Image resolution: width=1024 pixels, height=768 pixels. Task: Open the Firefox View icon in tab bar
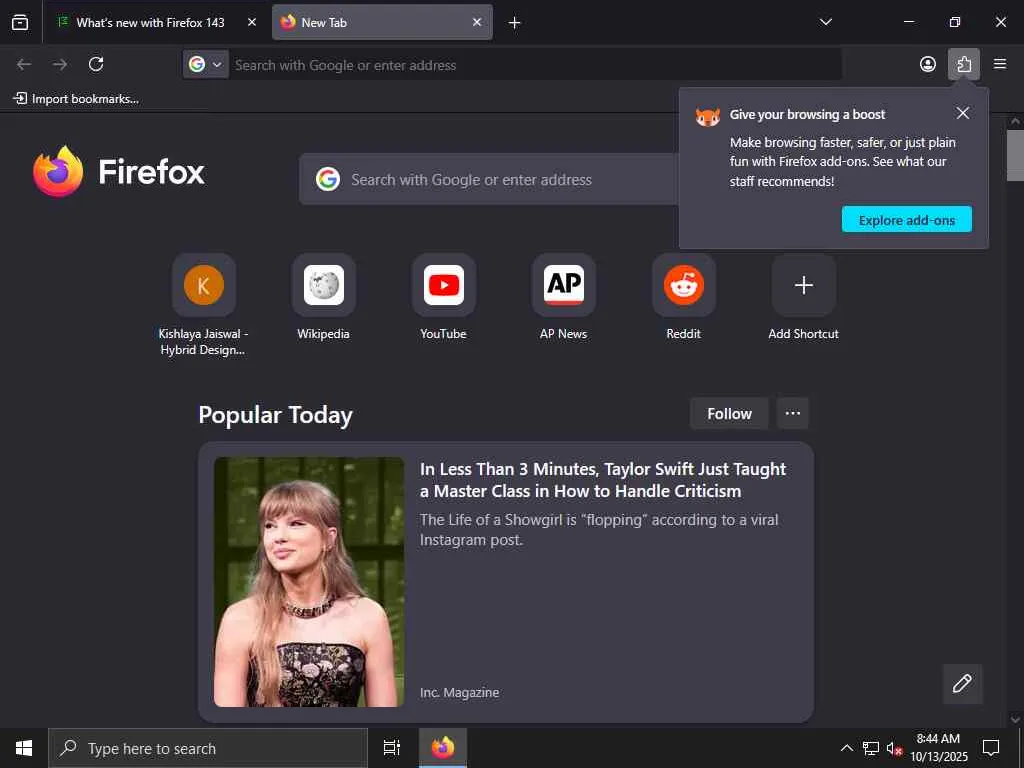click(x=20, y=22)
